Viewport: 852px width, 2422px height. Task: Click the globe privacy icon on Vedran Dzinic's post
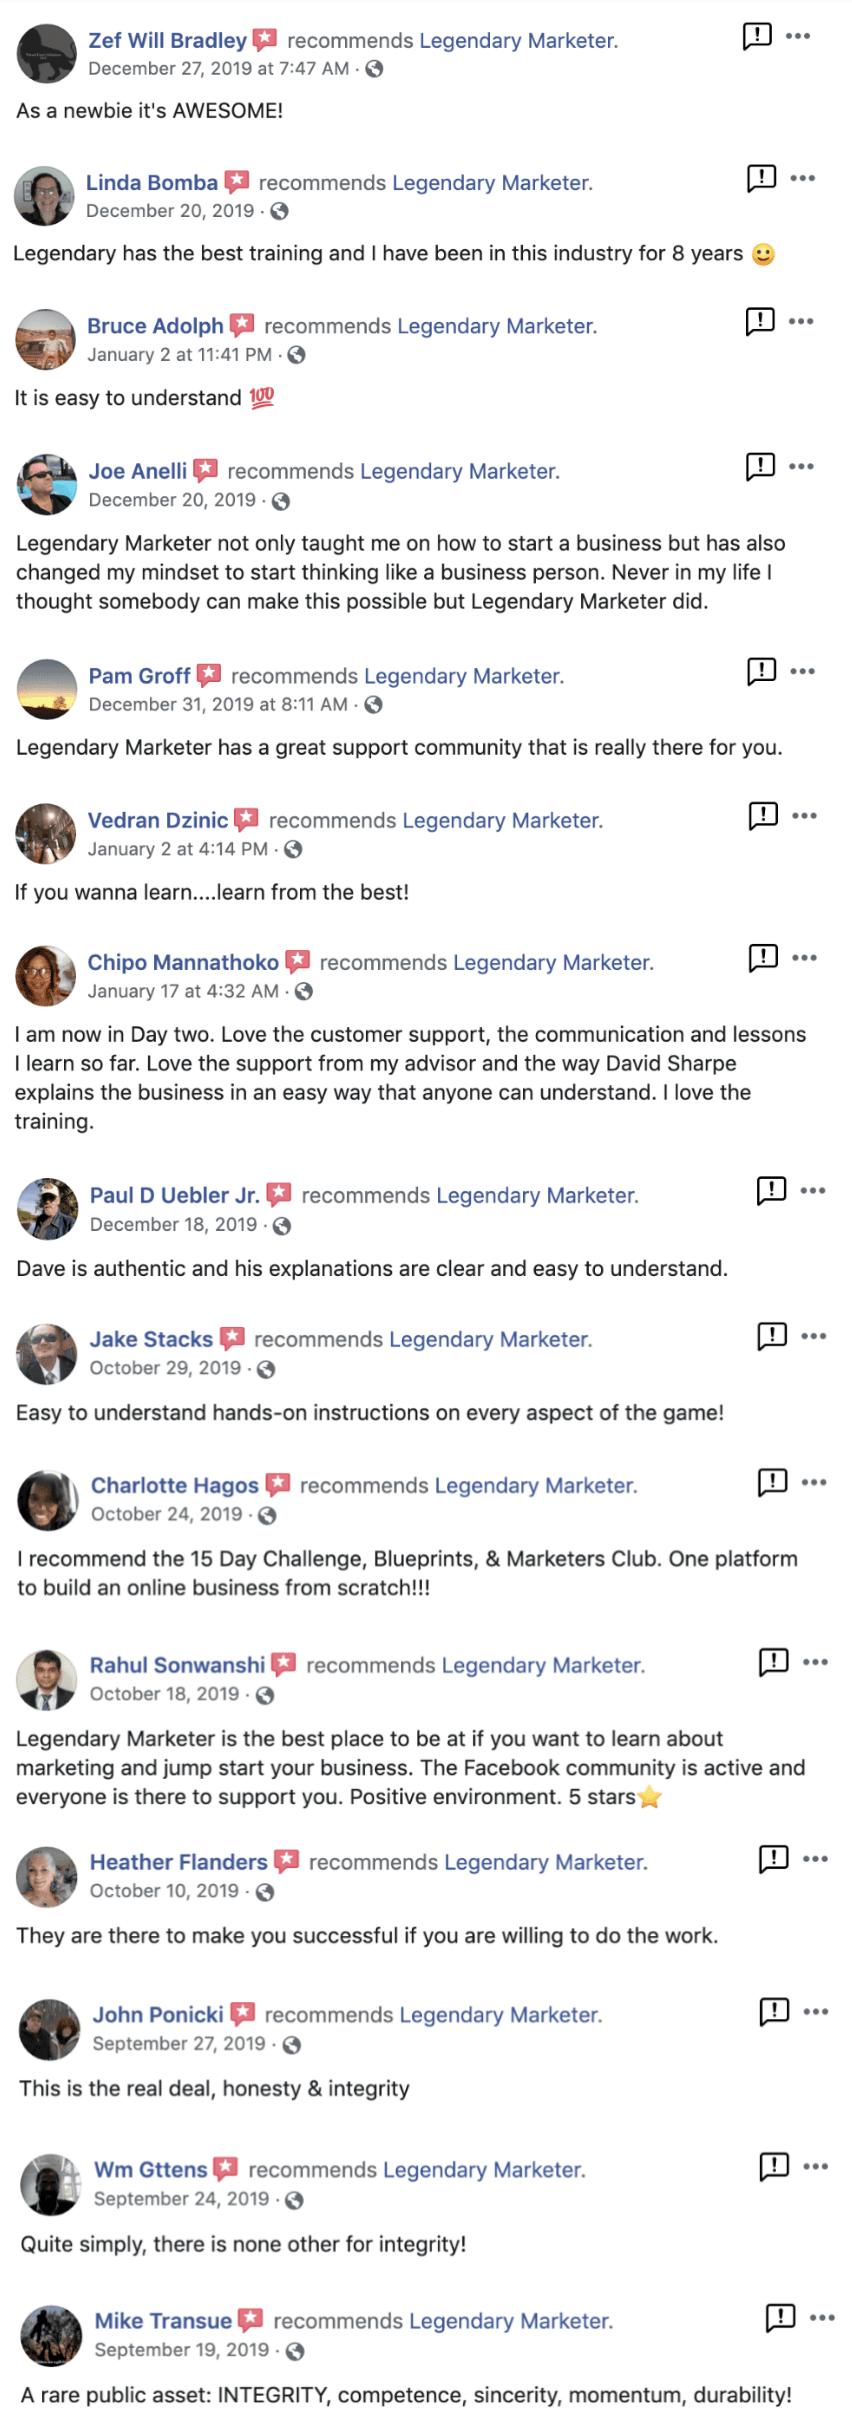293,849
